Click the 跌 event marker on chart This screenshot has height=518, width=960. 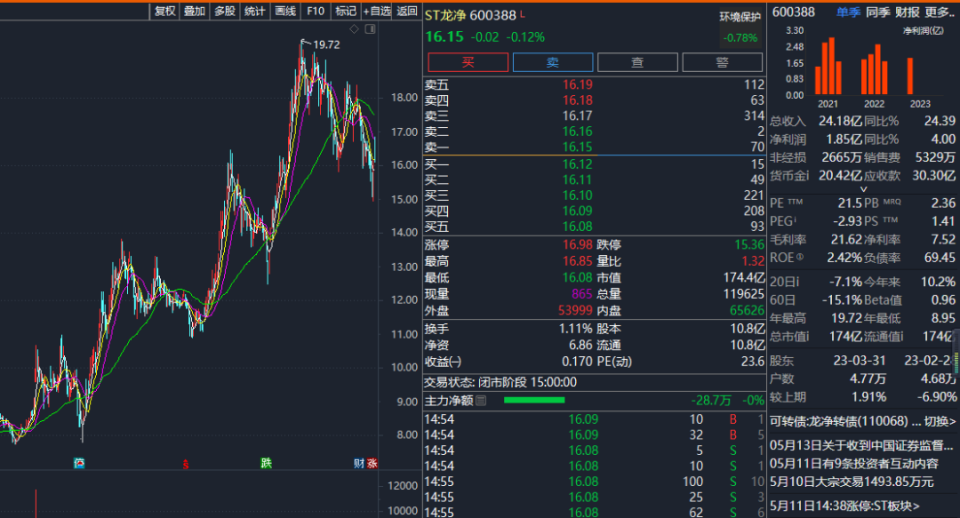click(x=266, y=462)
